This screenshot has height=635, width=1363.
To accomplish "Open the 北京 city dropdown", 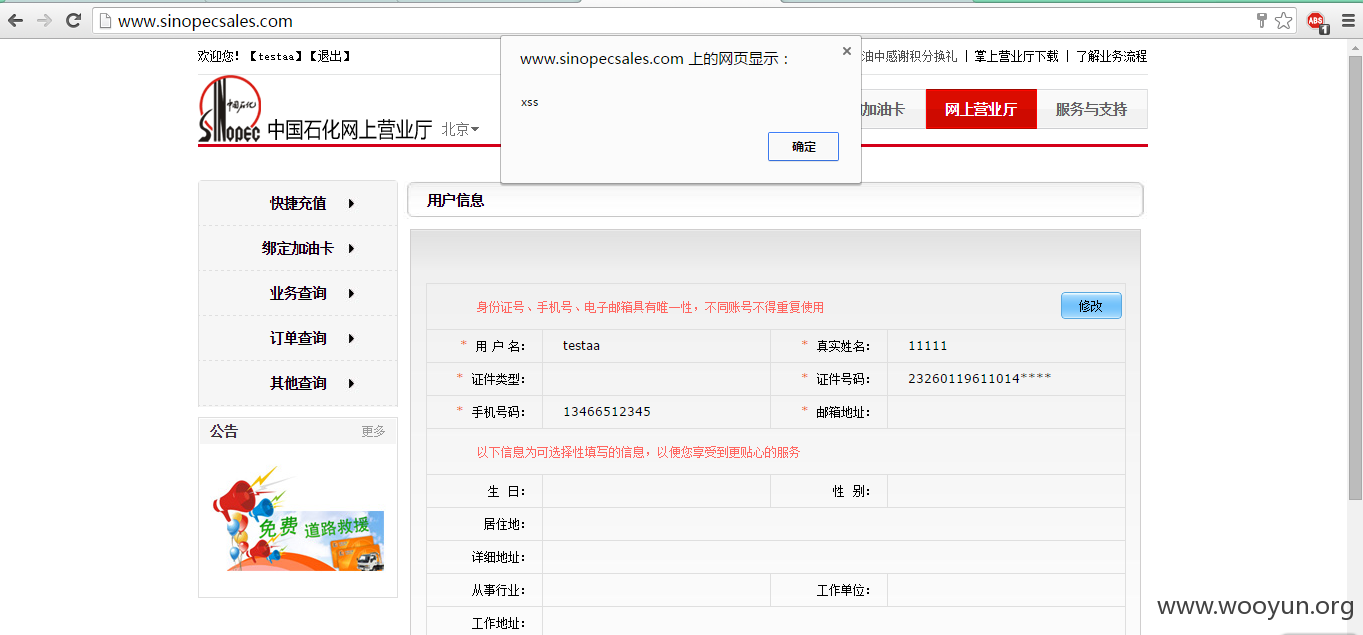I will [x=460, y=129].
